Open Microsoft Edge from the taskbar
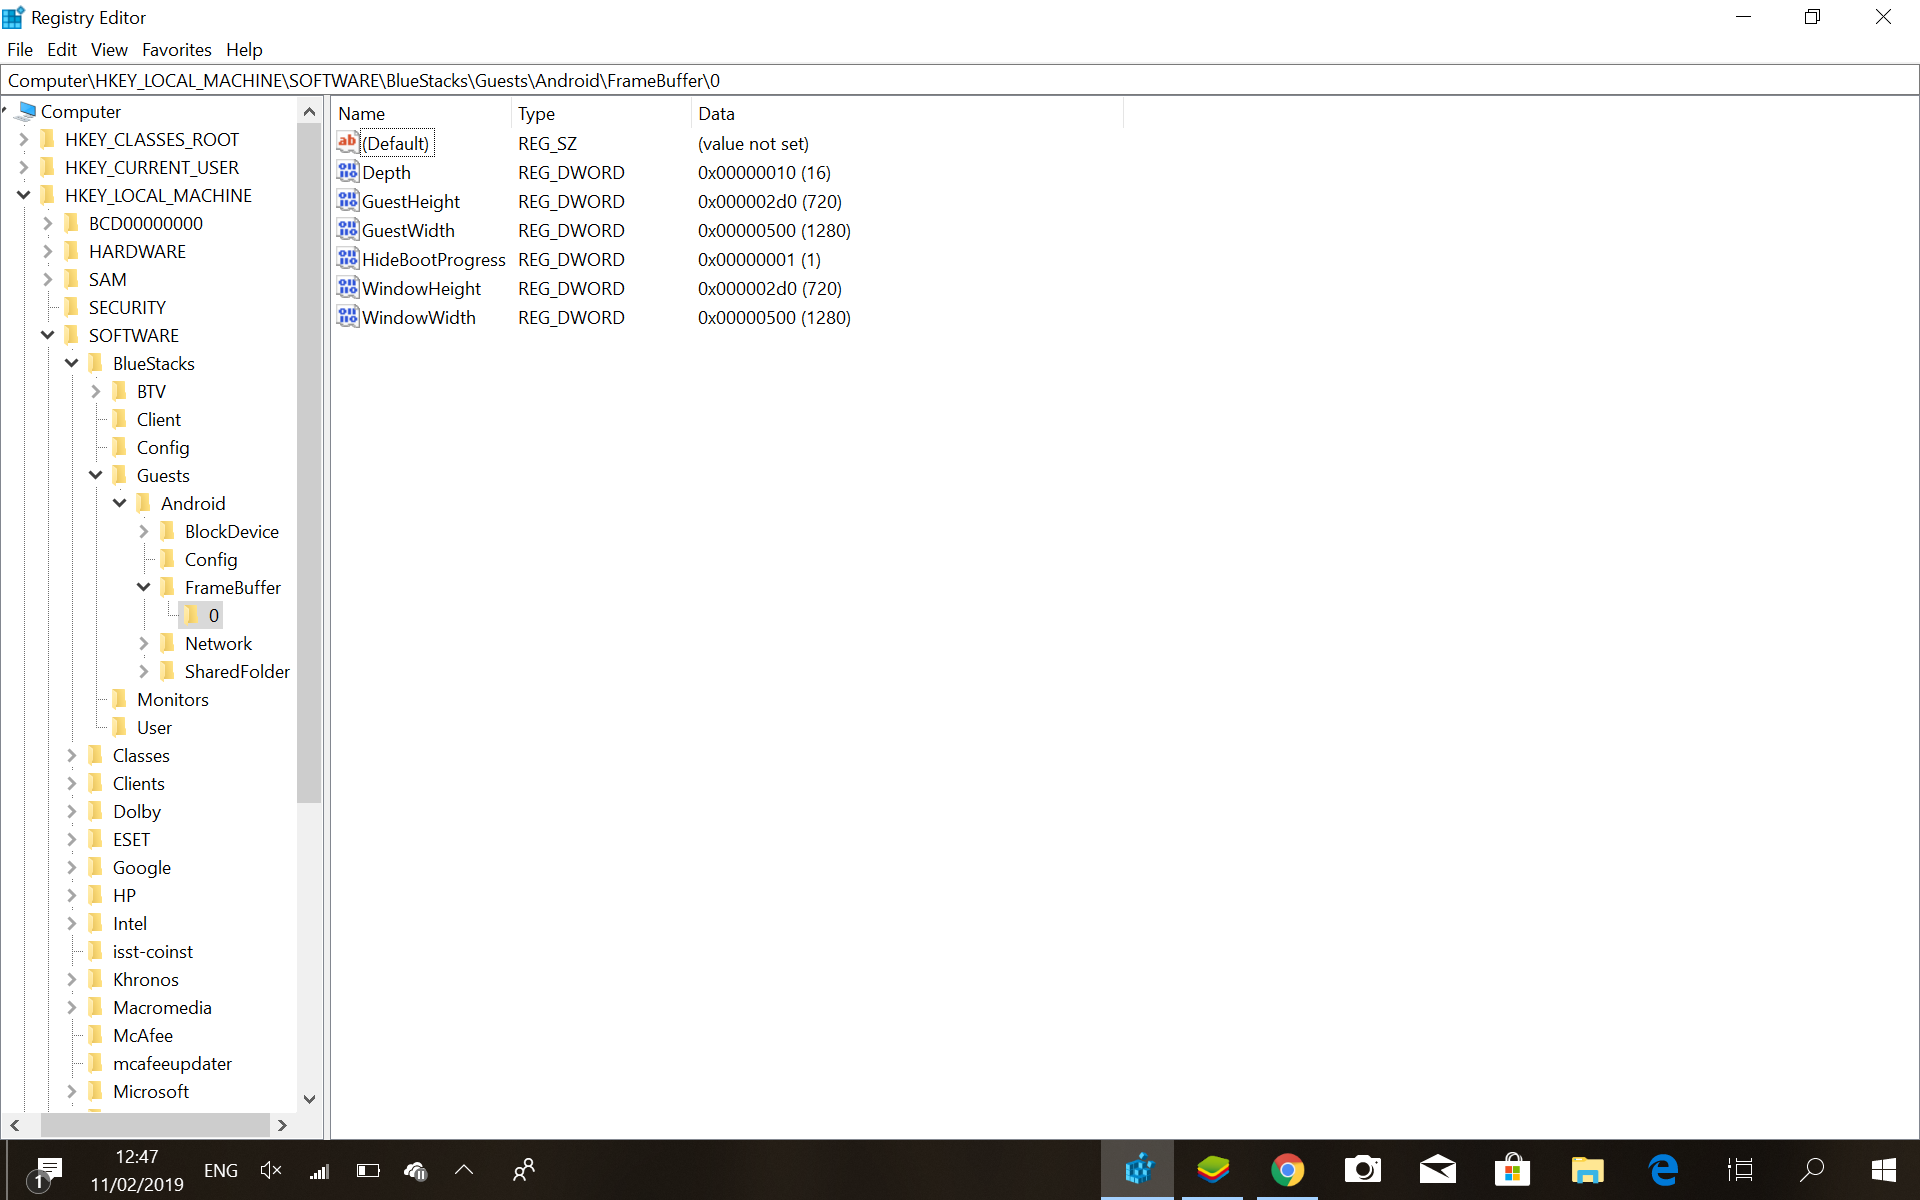The image size is (1920, 1200). click(x=1663, y=1169)
